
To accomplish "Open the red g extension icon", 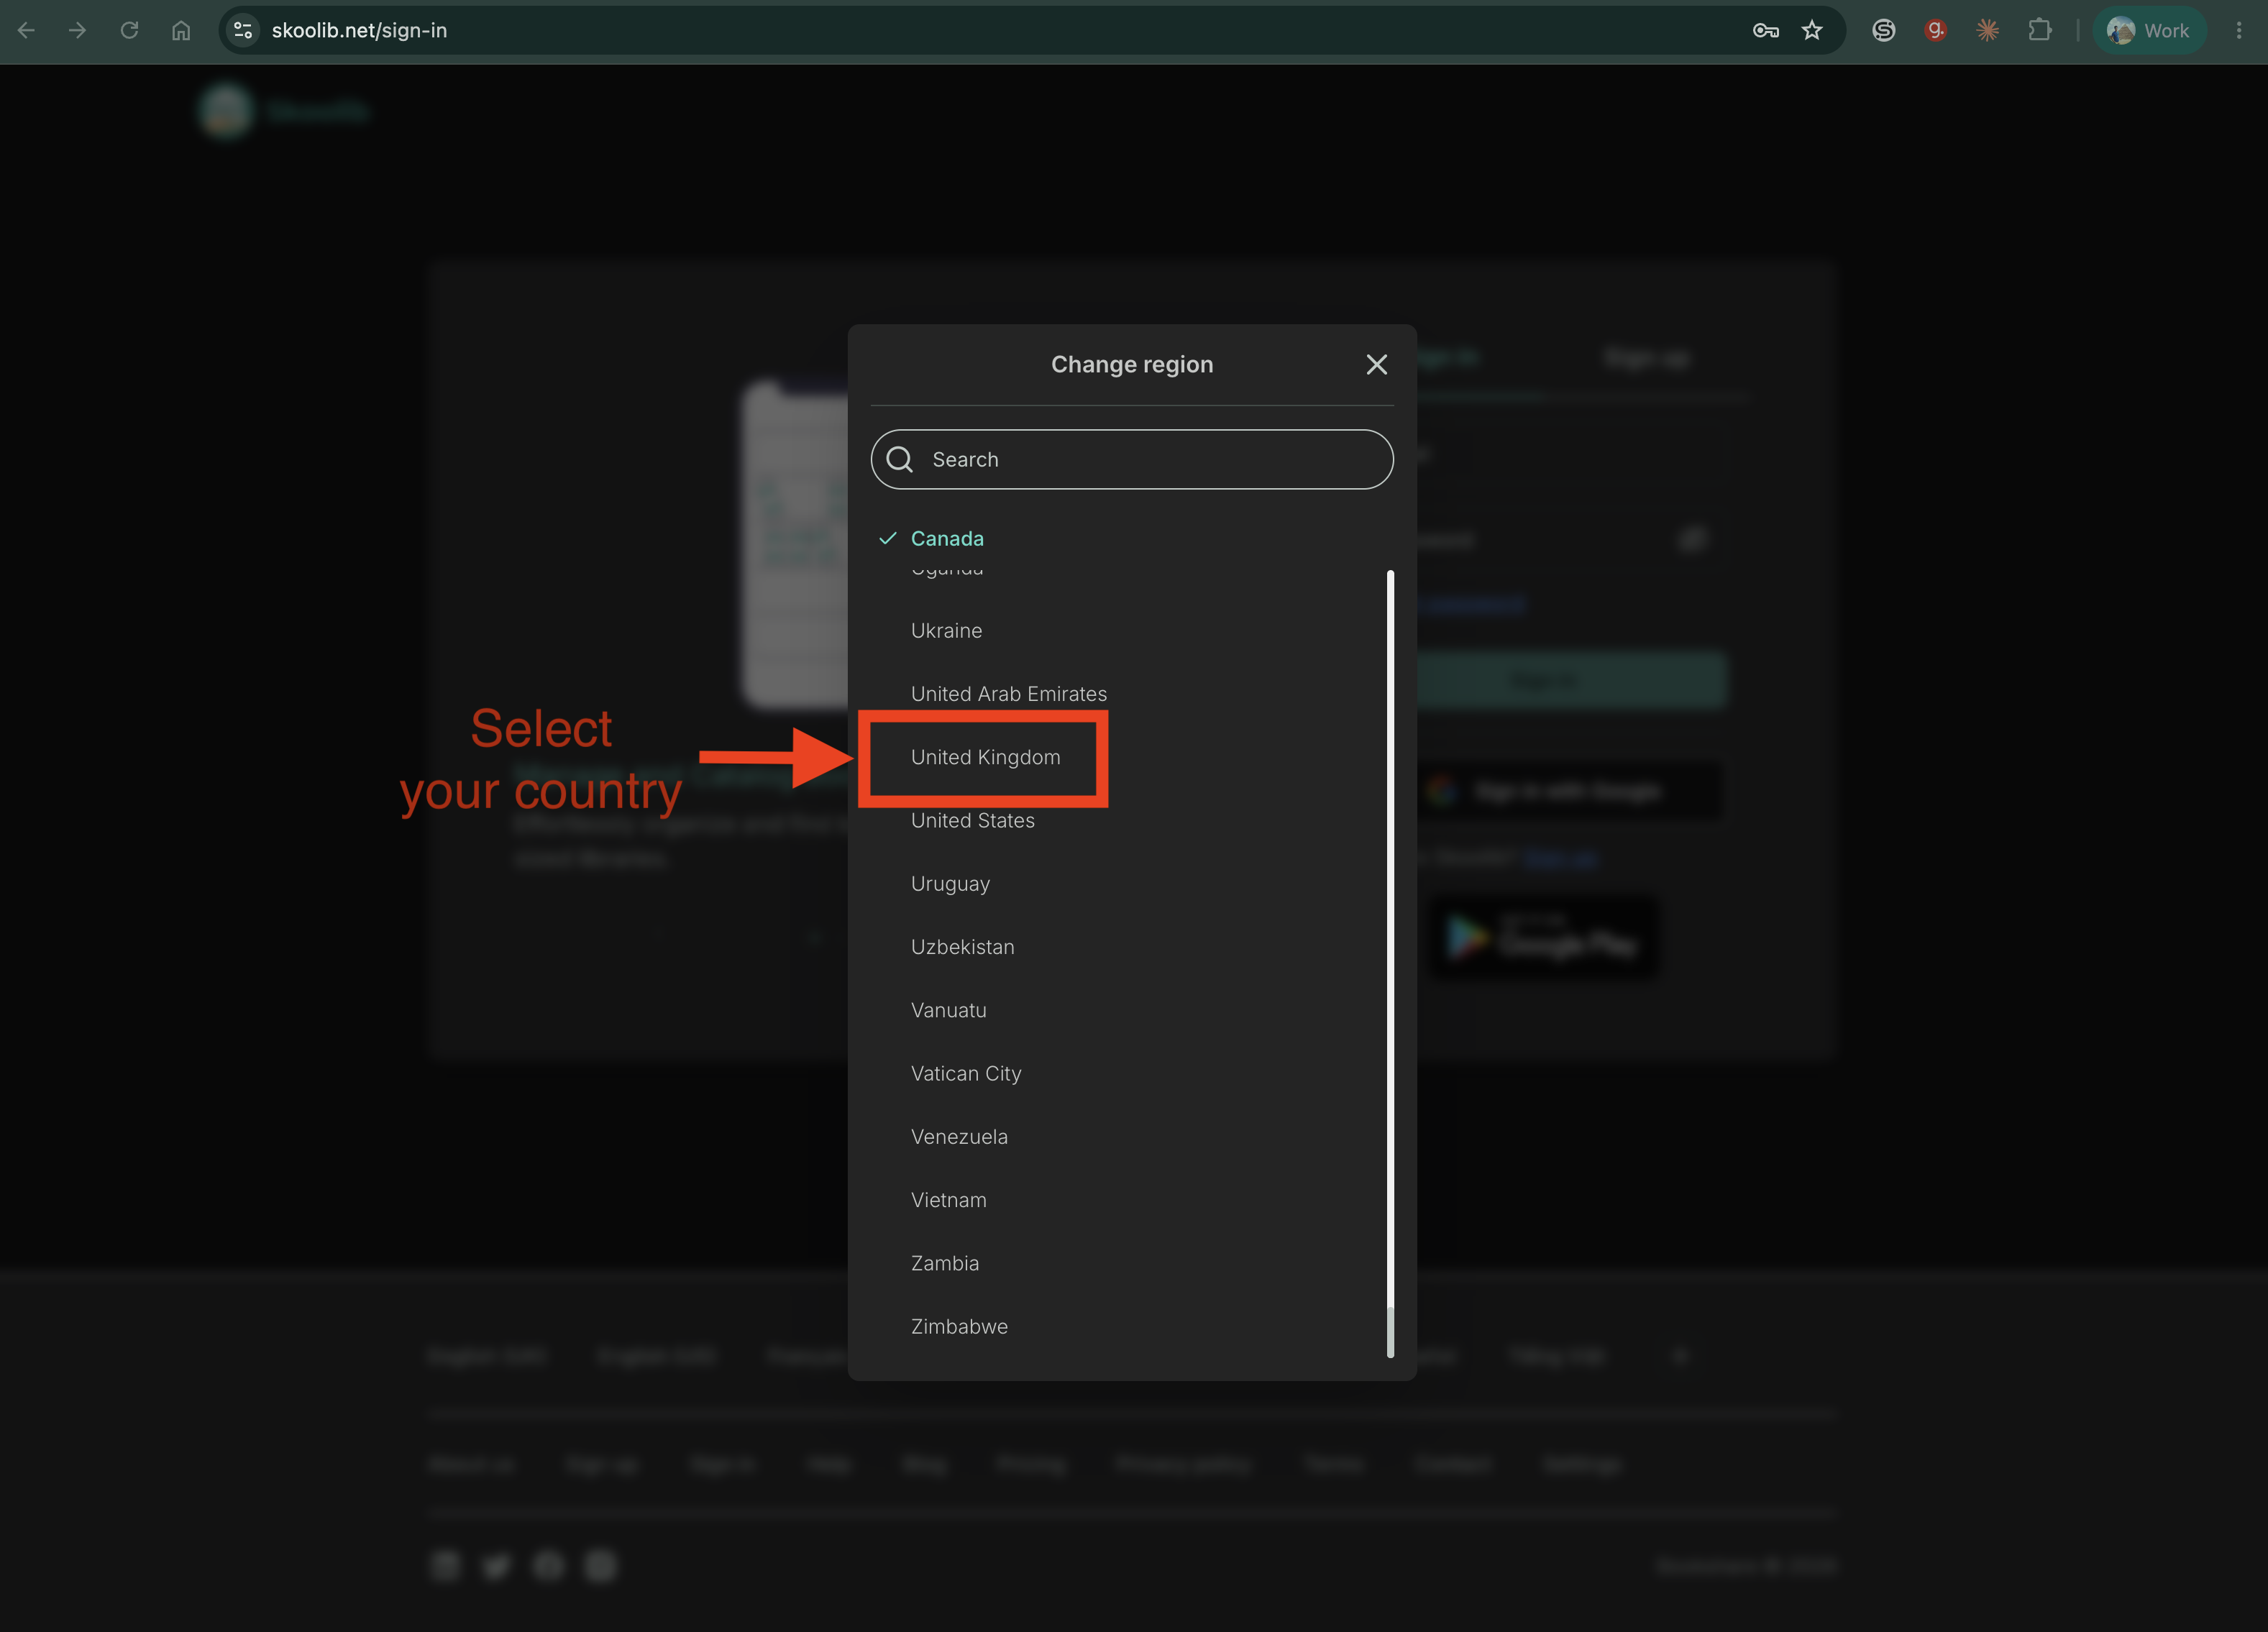I will [x=1935, y=30].
